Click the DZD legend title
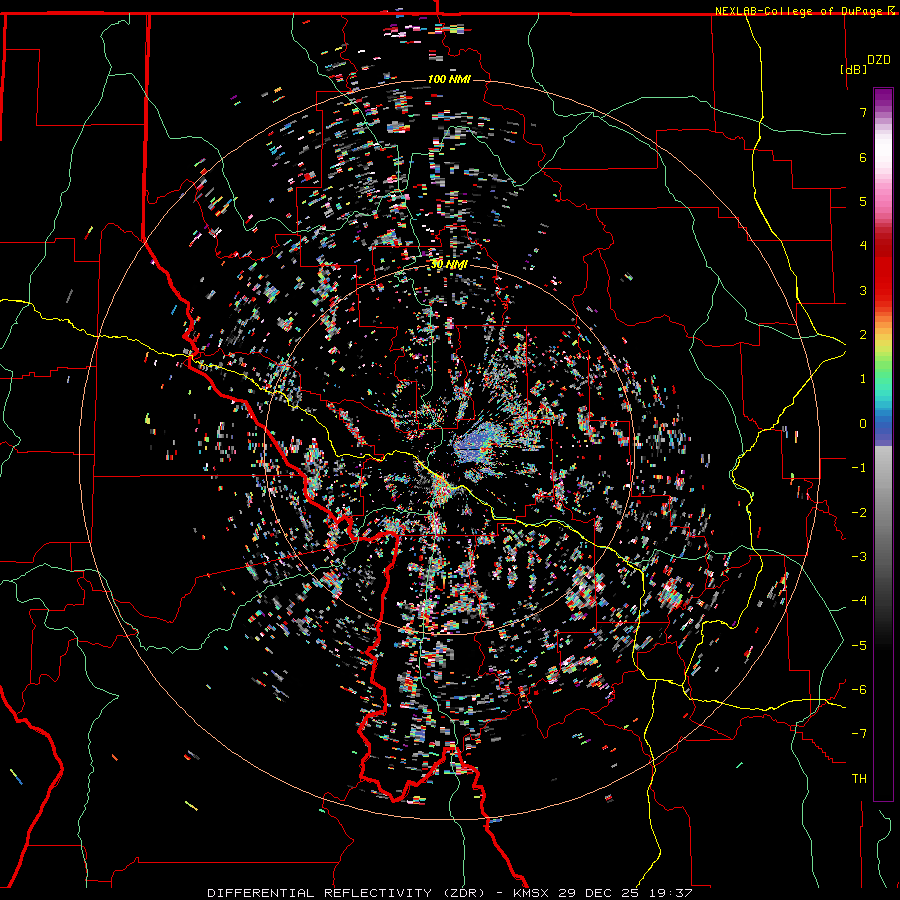The width and height of the screenshot is (900, 900). [x=878, y=60]
